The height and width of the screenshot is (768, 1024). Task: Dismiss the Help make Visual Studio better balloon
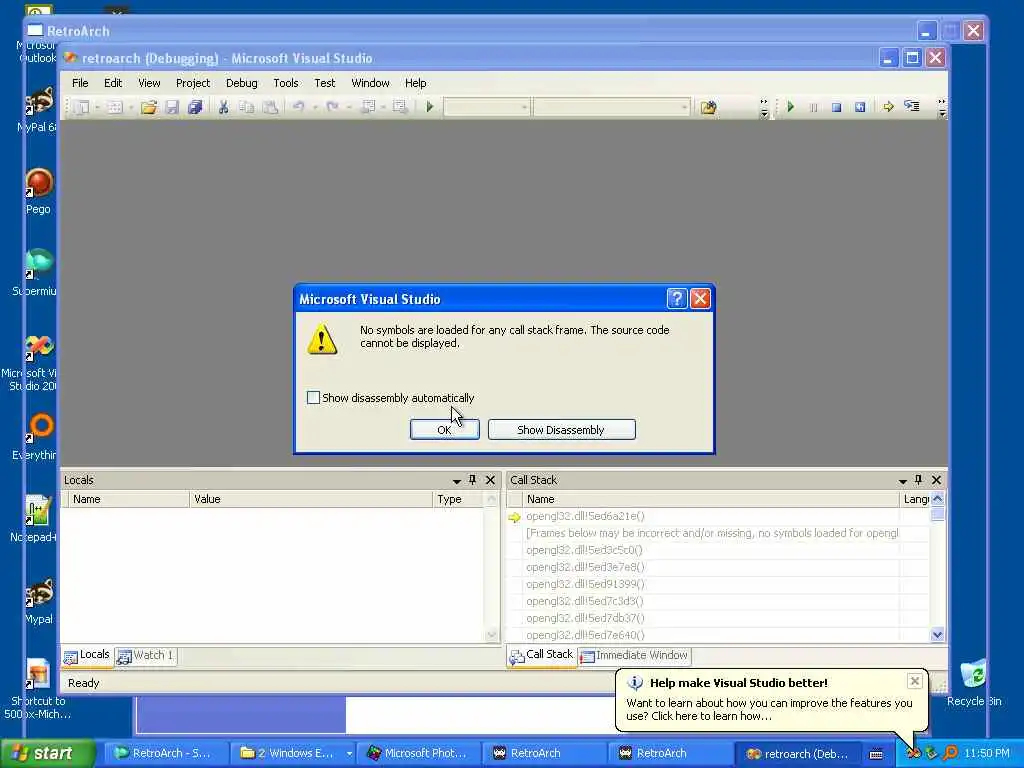(x=915, y=681)
